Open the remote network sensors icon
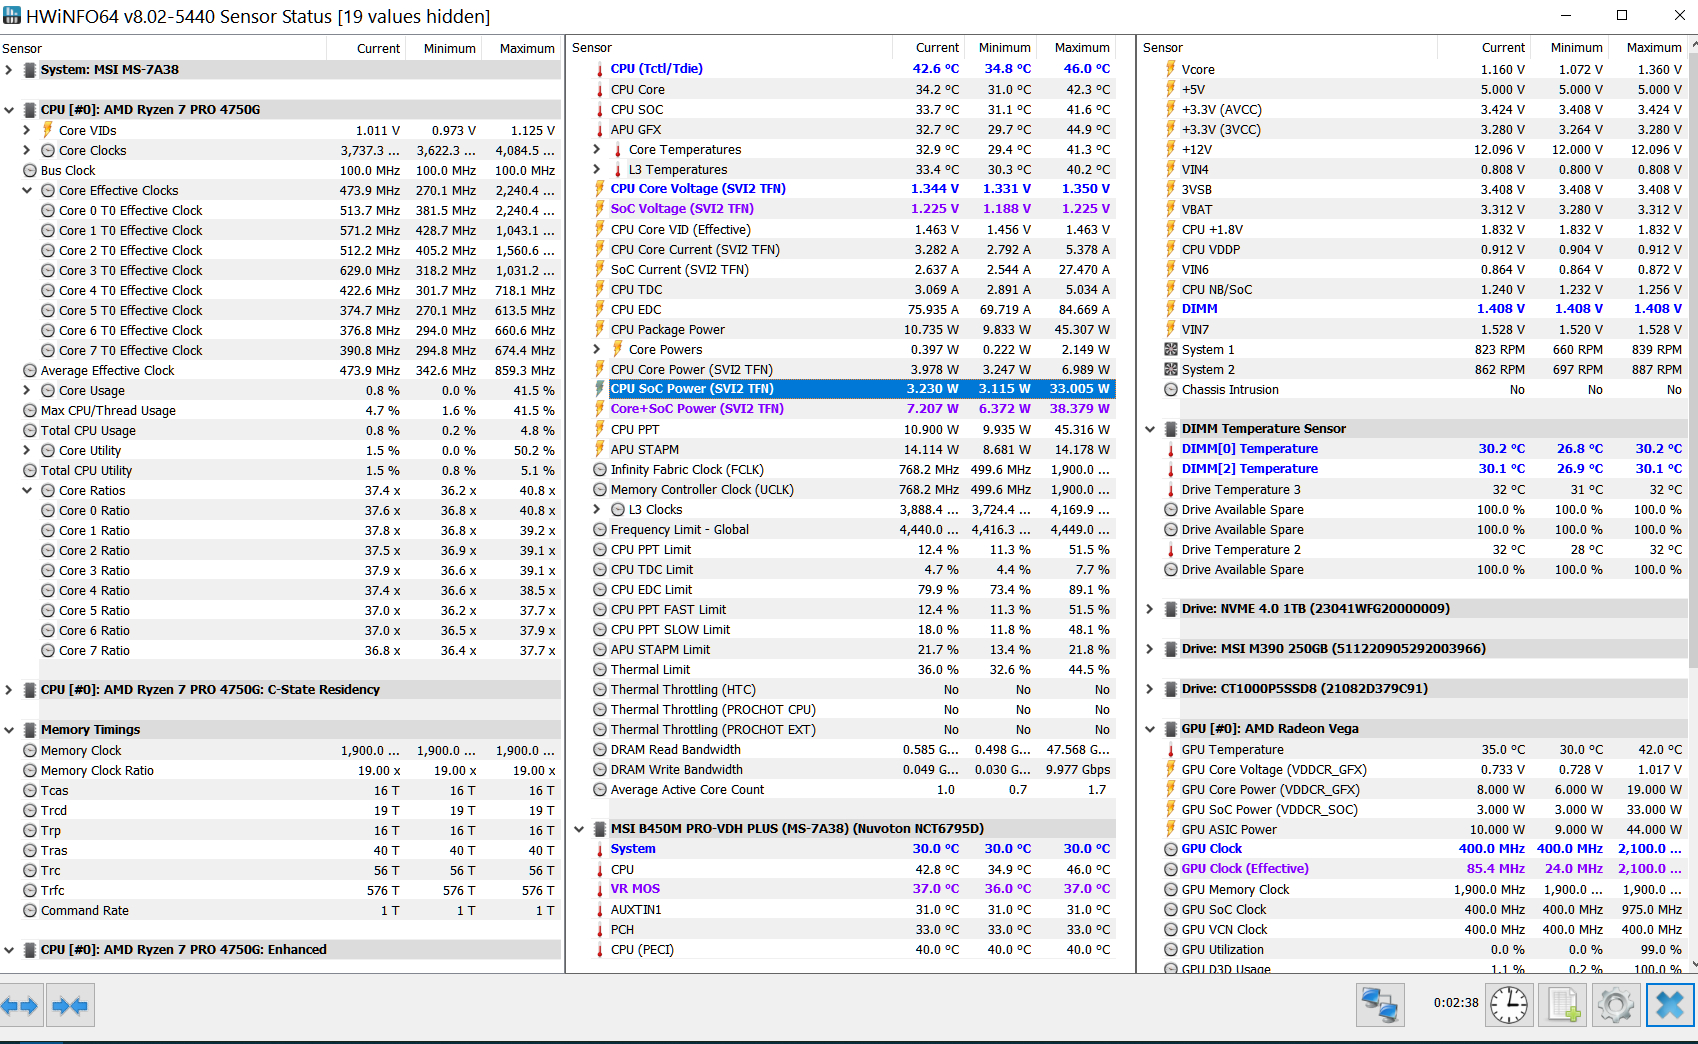 point(1380,1005)
